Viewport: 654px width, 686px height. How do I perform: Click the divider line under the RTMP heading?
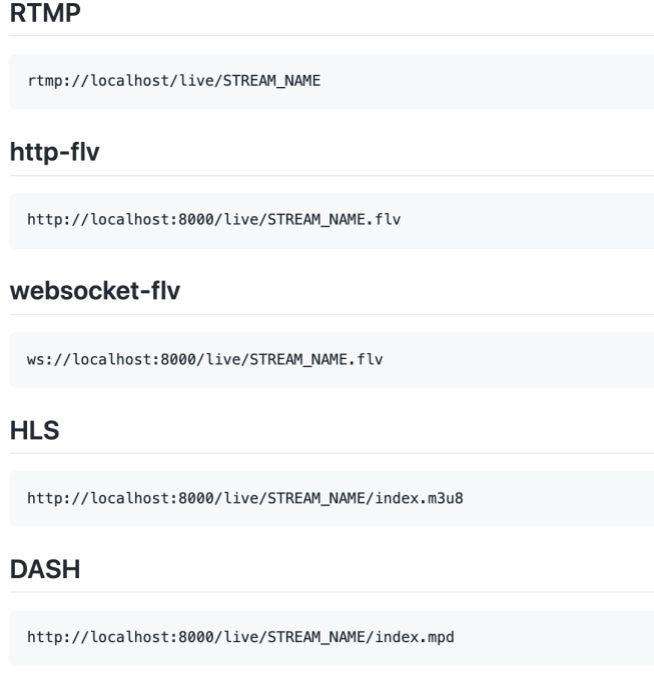331,35
